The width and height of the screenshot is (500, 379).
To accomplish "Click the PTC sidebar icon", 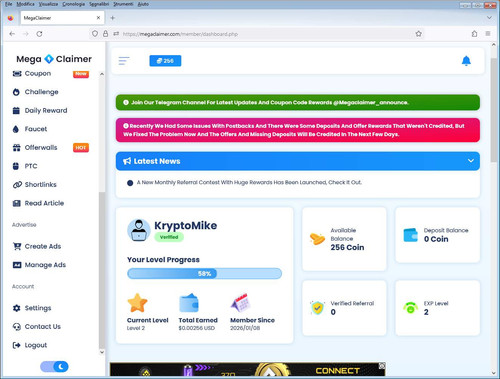I will (16, 166).
